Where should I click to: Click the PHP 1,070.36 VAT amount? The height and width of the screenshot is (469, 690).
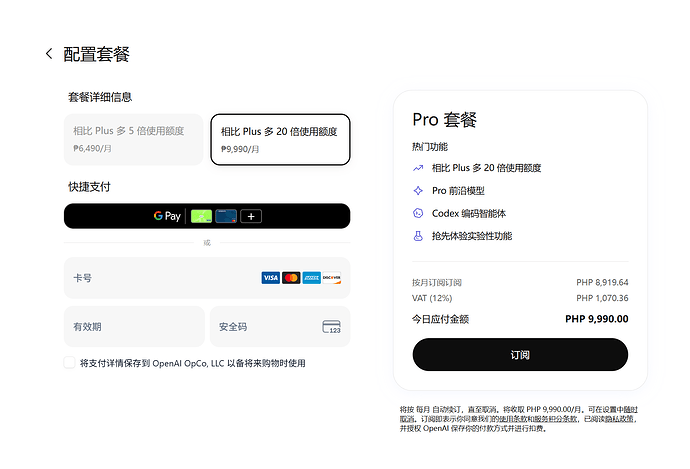tap(602, 298)
